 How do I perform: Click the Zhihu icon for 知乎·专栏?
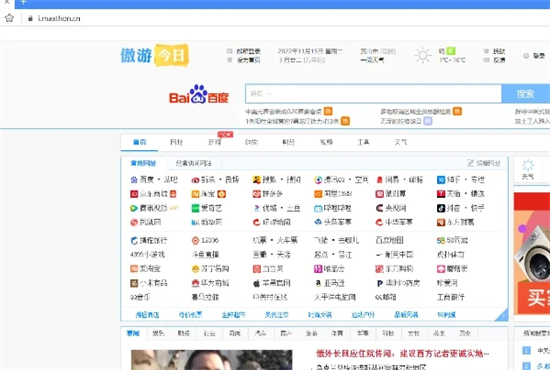441,180
